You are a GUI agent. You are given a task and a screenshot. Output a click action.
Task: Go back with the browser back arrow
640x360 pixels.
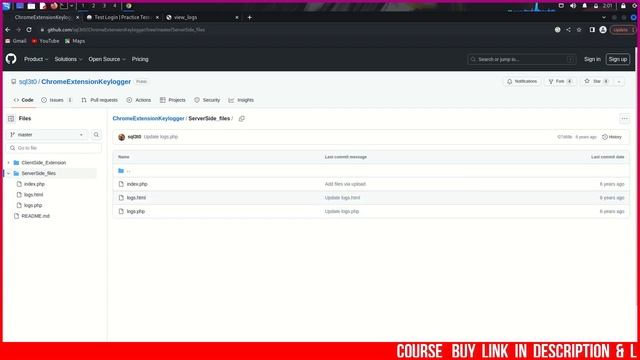(x=8, y=30)
